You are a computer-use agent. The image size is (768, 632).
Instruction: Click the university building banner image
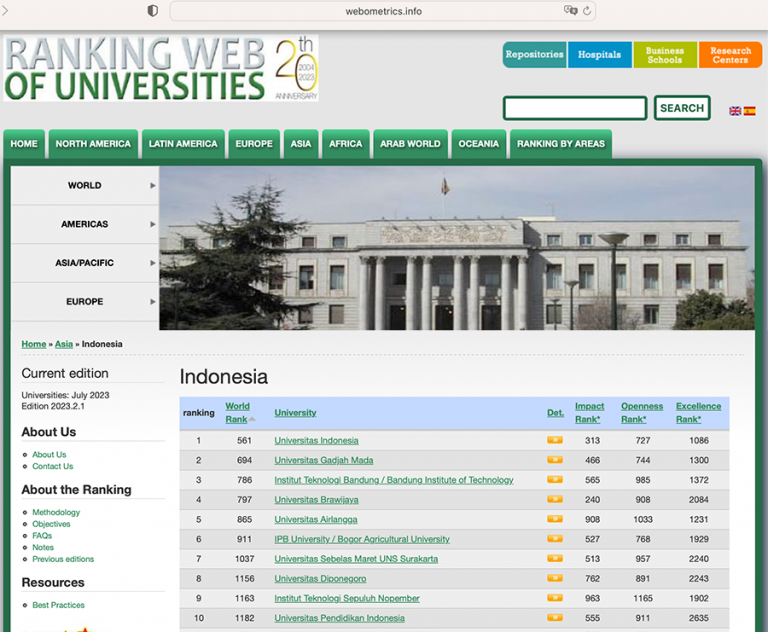click(x=456, y=248)
